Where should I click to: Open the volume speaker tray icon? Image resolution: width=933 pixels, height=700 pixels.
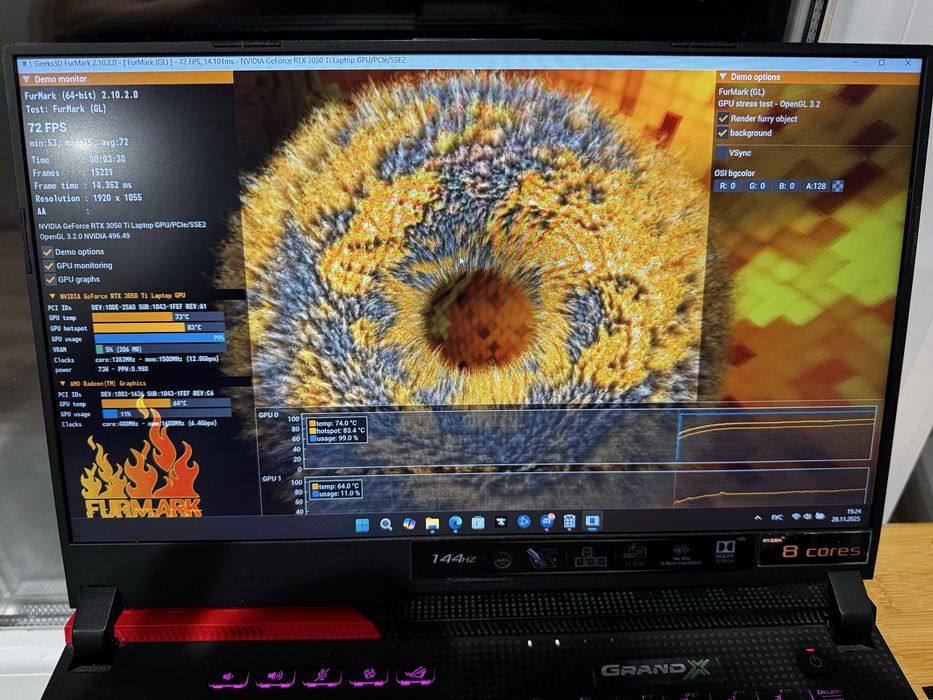click(807, 516)
